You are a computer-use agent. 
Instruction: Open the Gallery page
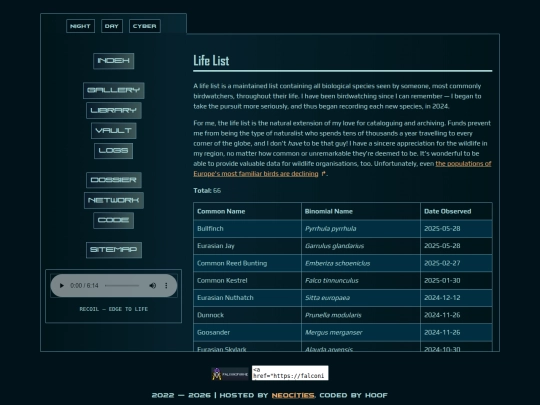click(114, 90)
